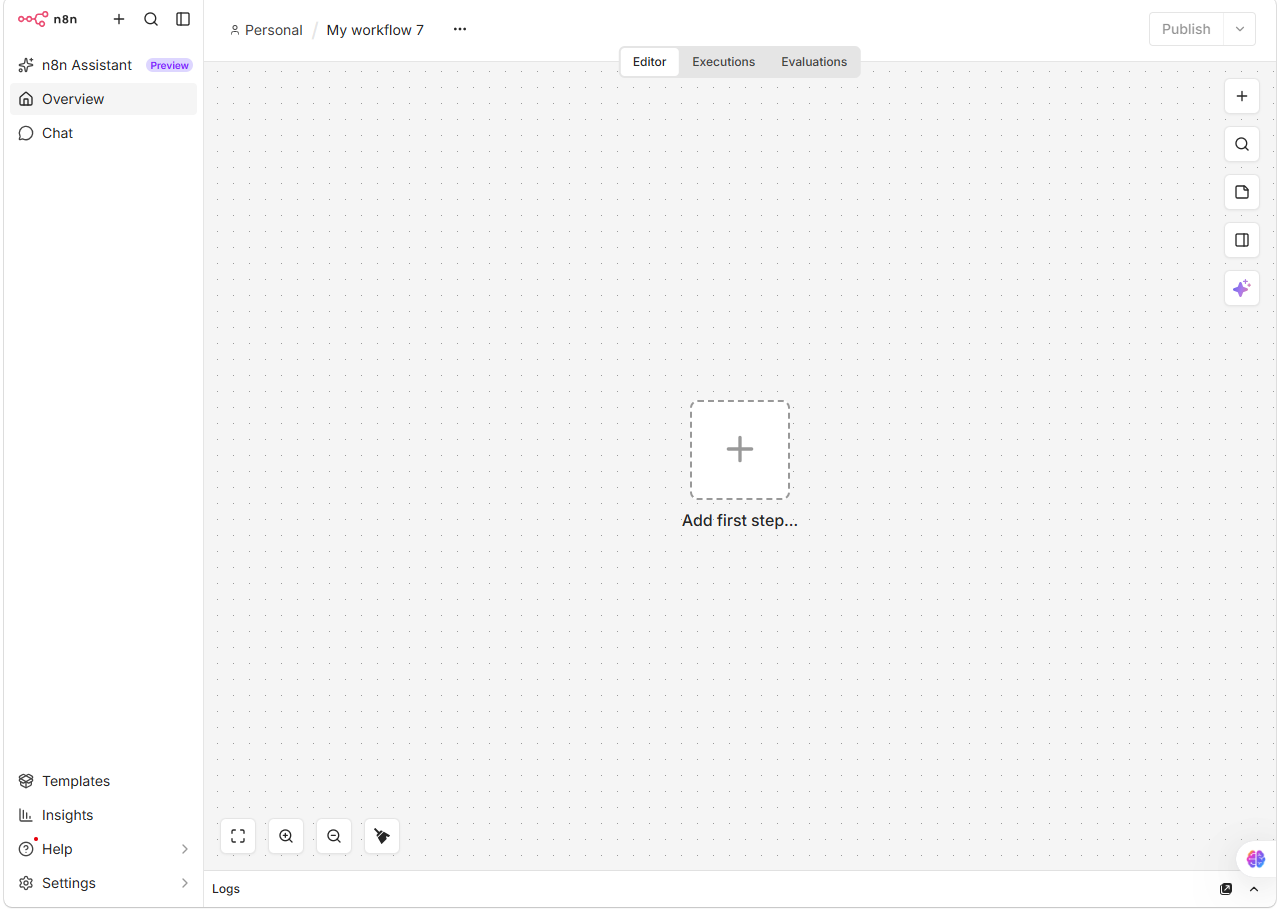Click the add node plus icon on canvas right

pyautogui.click(x=1242, y=96)
